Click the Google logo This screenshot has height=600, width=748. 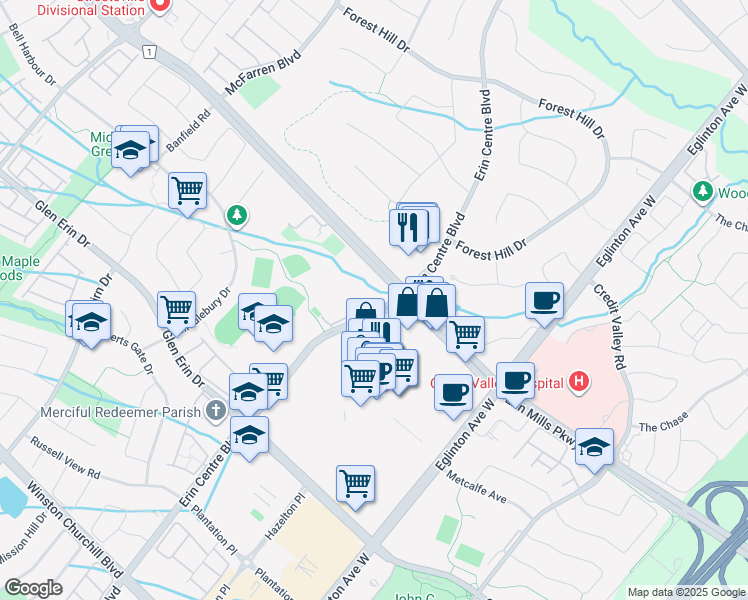34,588
